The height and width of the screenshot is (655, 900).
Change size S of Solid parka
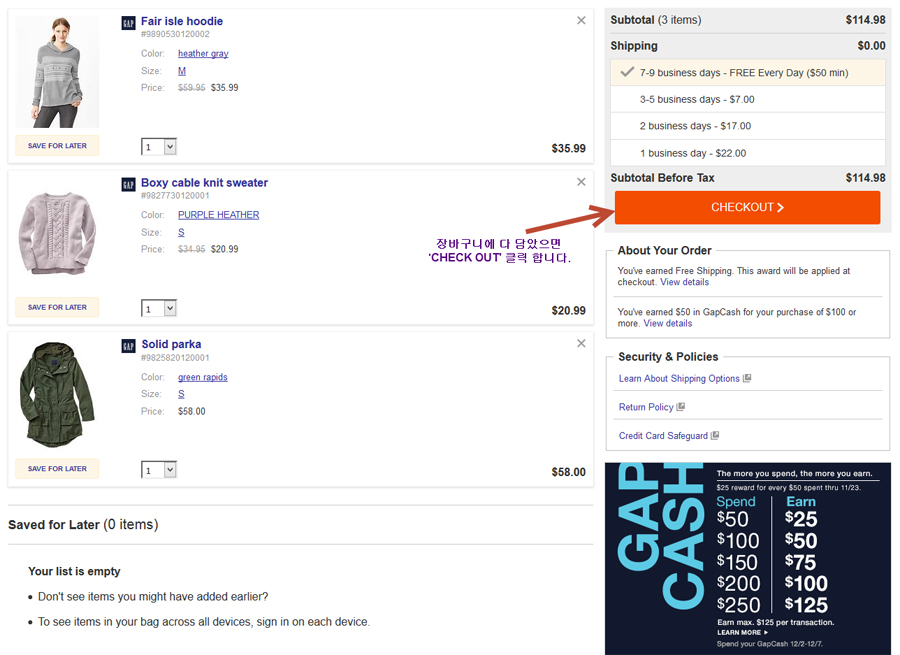[181, 394]
